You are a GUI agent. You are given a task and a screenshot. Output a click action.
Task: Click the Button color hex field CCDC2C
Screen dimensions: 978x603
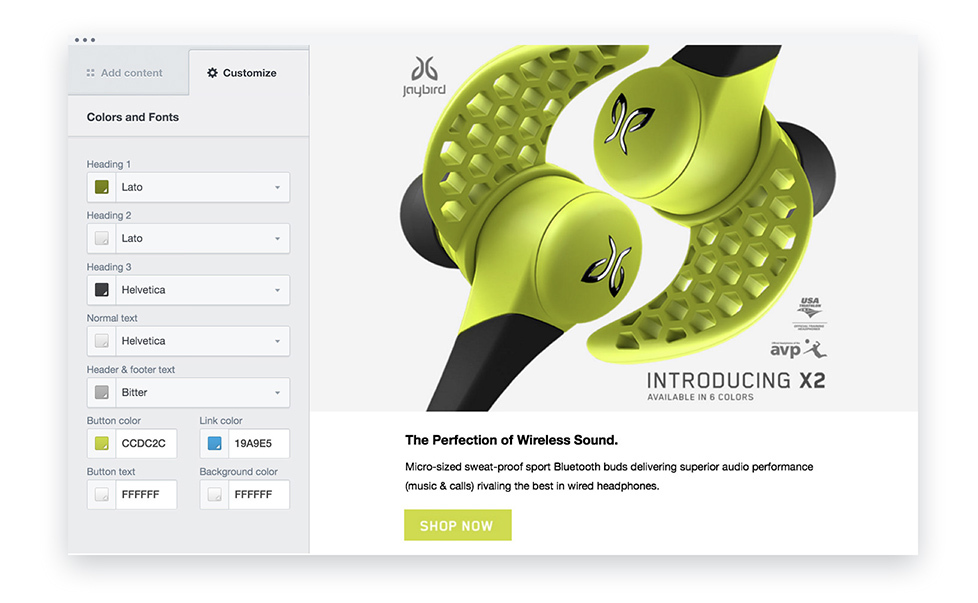[x=146, y=443]
